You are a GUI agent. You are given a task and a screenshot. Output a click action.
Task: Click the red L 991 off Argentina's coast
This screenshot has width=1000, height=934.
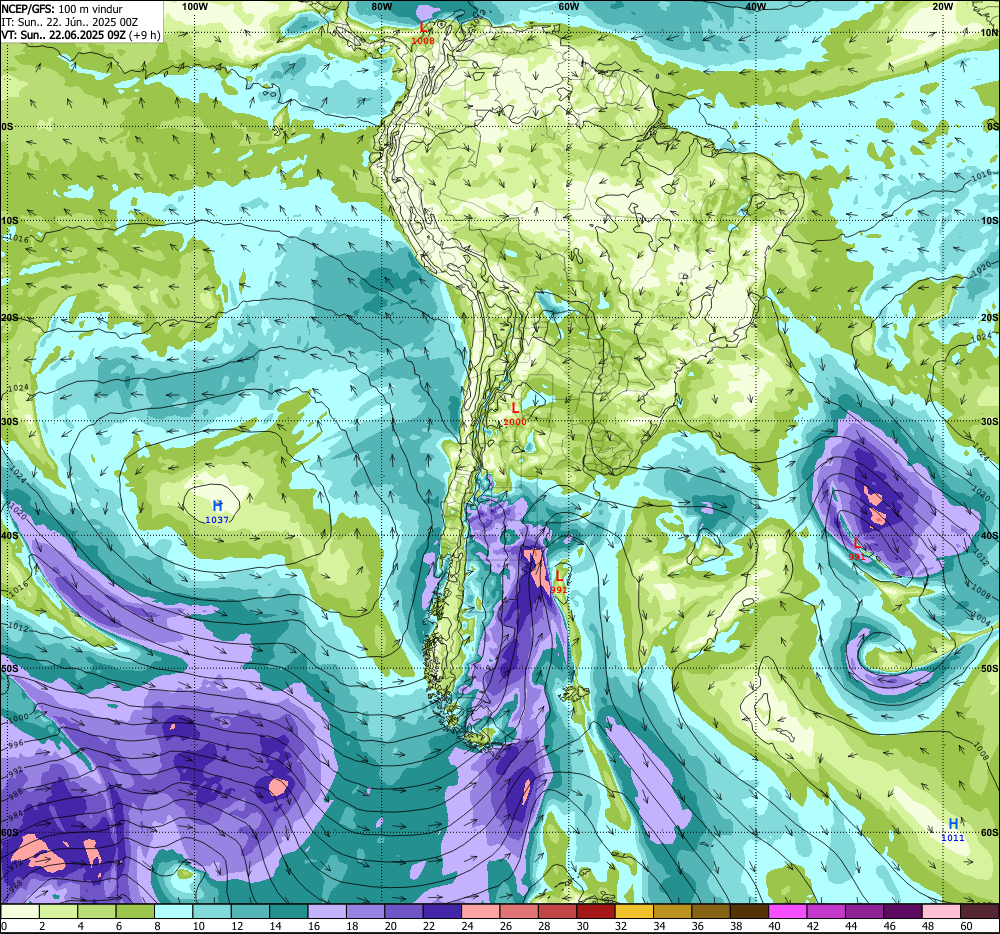(x=559, y=577)
